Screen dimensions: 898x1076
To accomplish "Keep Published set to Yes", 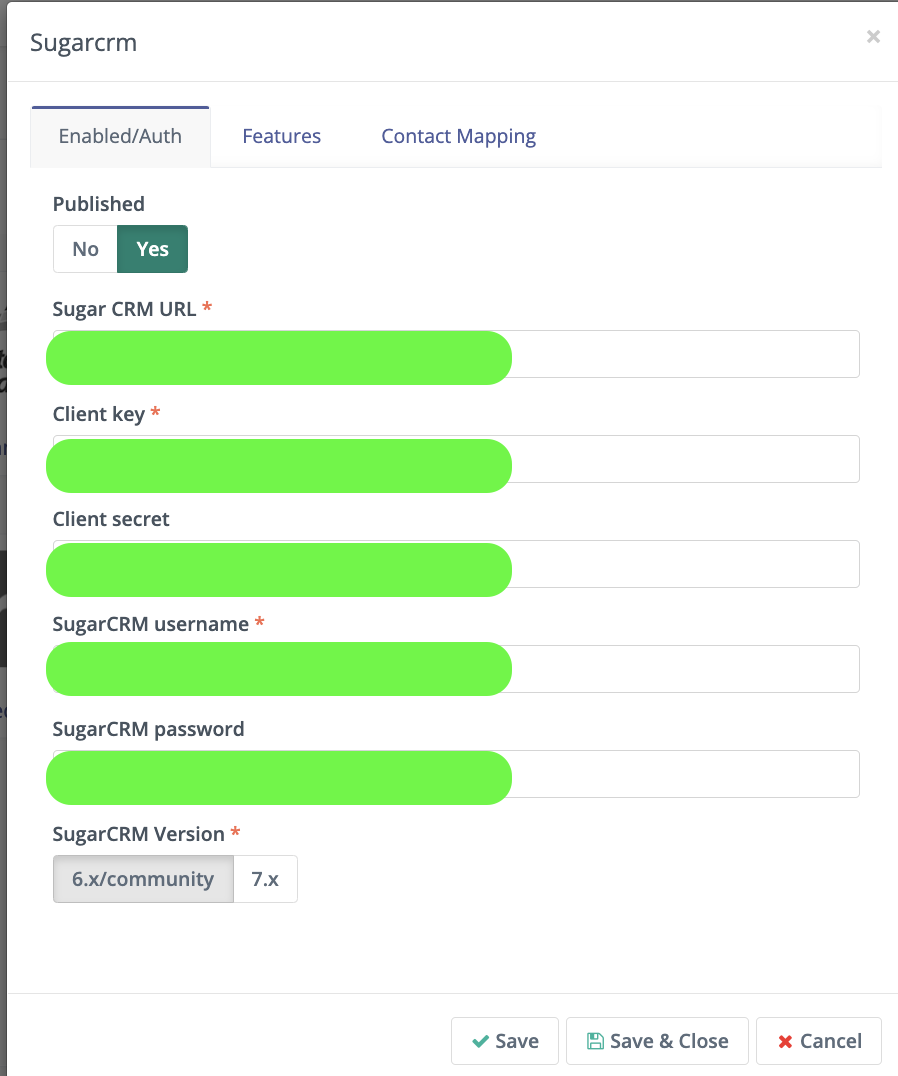I will (x=152, y=248).
